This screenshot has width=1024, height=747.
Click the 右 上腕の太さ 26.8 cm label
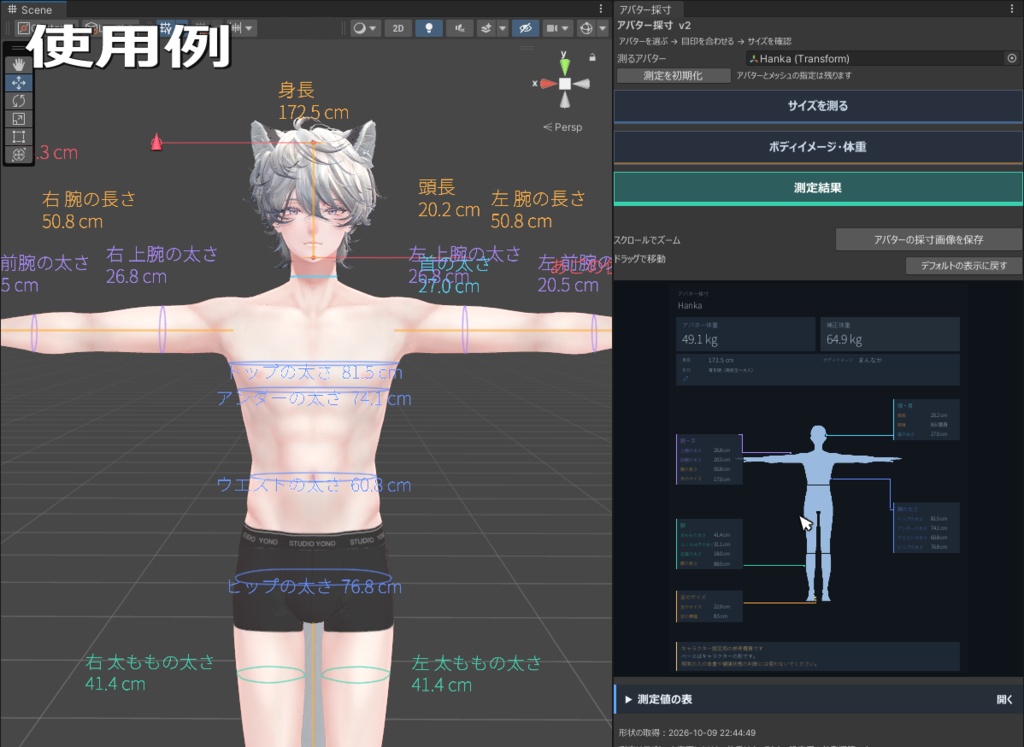click(x=162, y=265)
